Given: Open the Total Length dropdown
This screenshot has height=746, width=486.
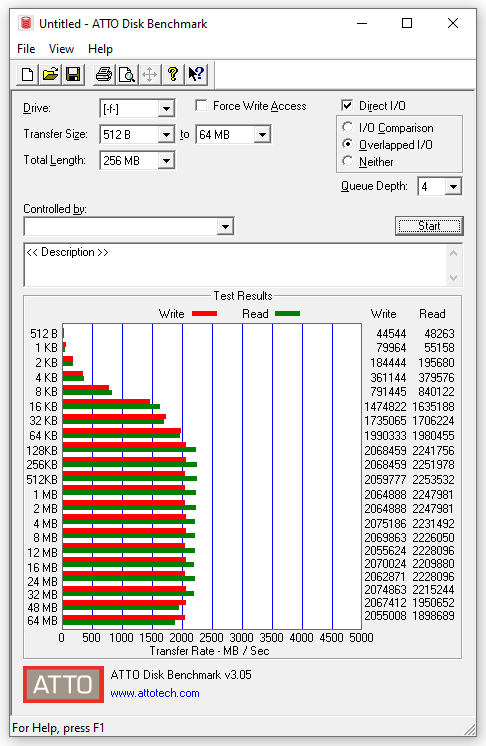Looking at the screenshot, I should (166, 161).
